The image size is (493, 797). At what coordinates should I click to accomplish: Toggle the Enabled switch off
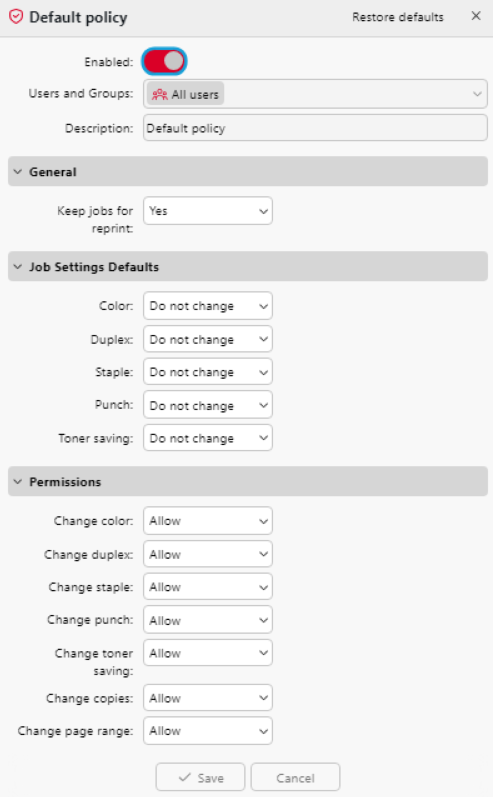(x=164, y=62)
